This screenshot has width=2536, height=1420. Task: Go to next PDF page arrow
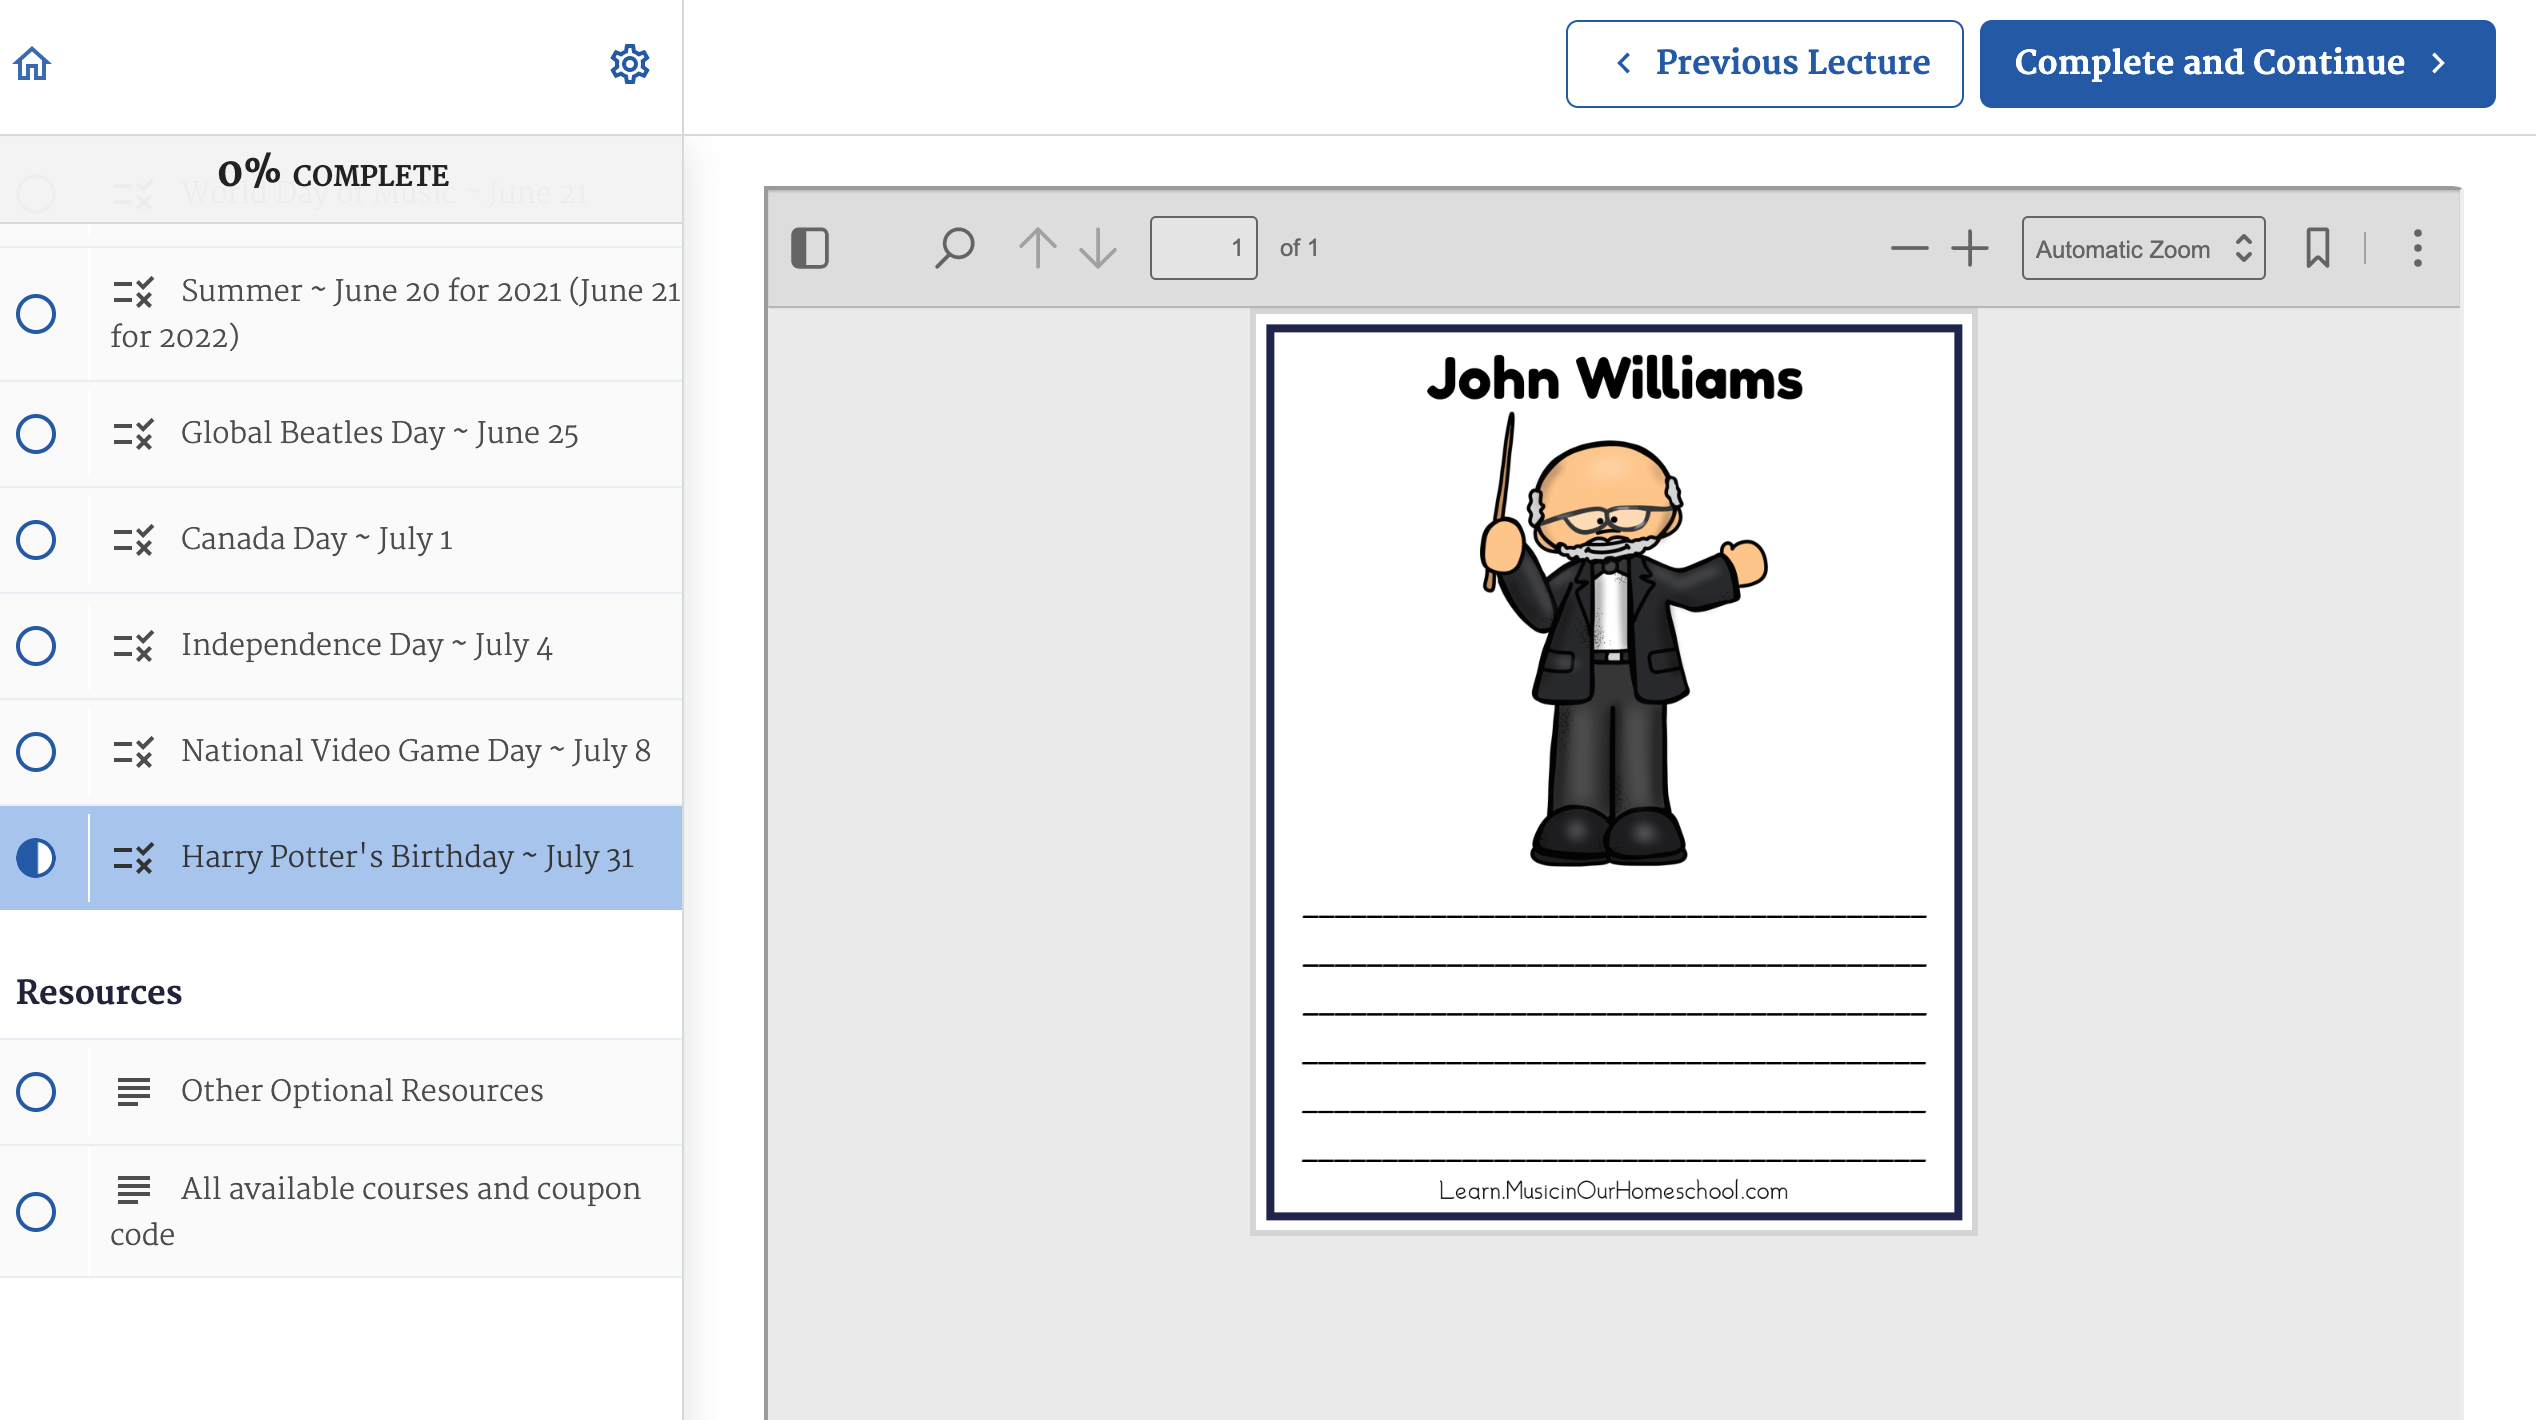(1098, 248)
